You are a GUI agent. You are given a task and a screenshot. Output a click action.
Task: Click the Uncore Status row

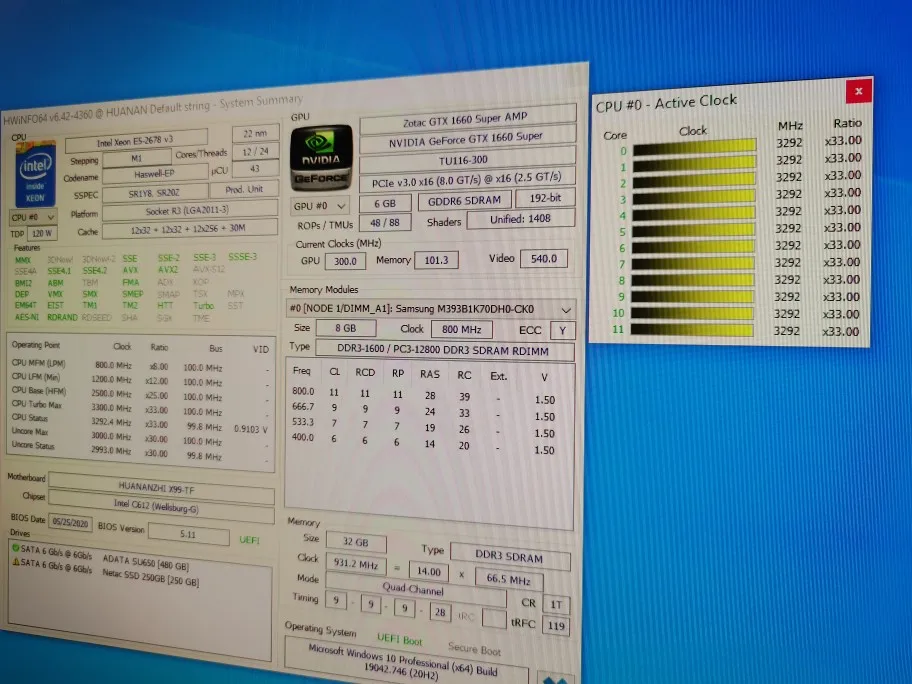point(140,450)
